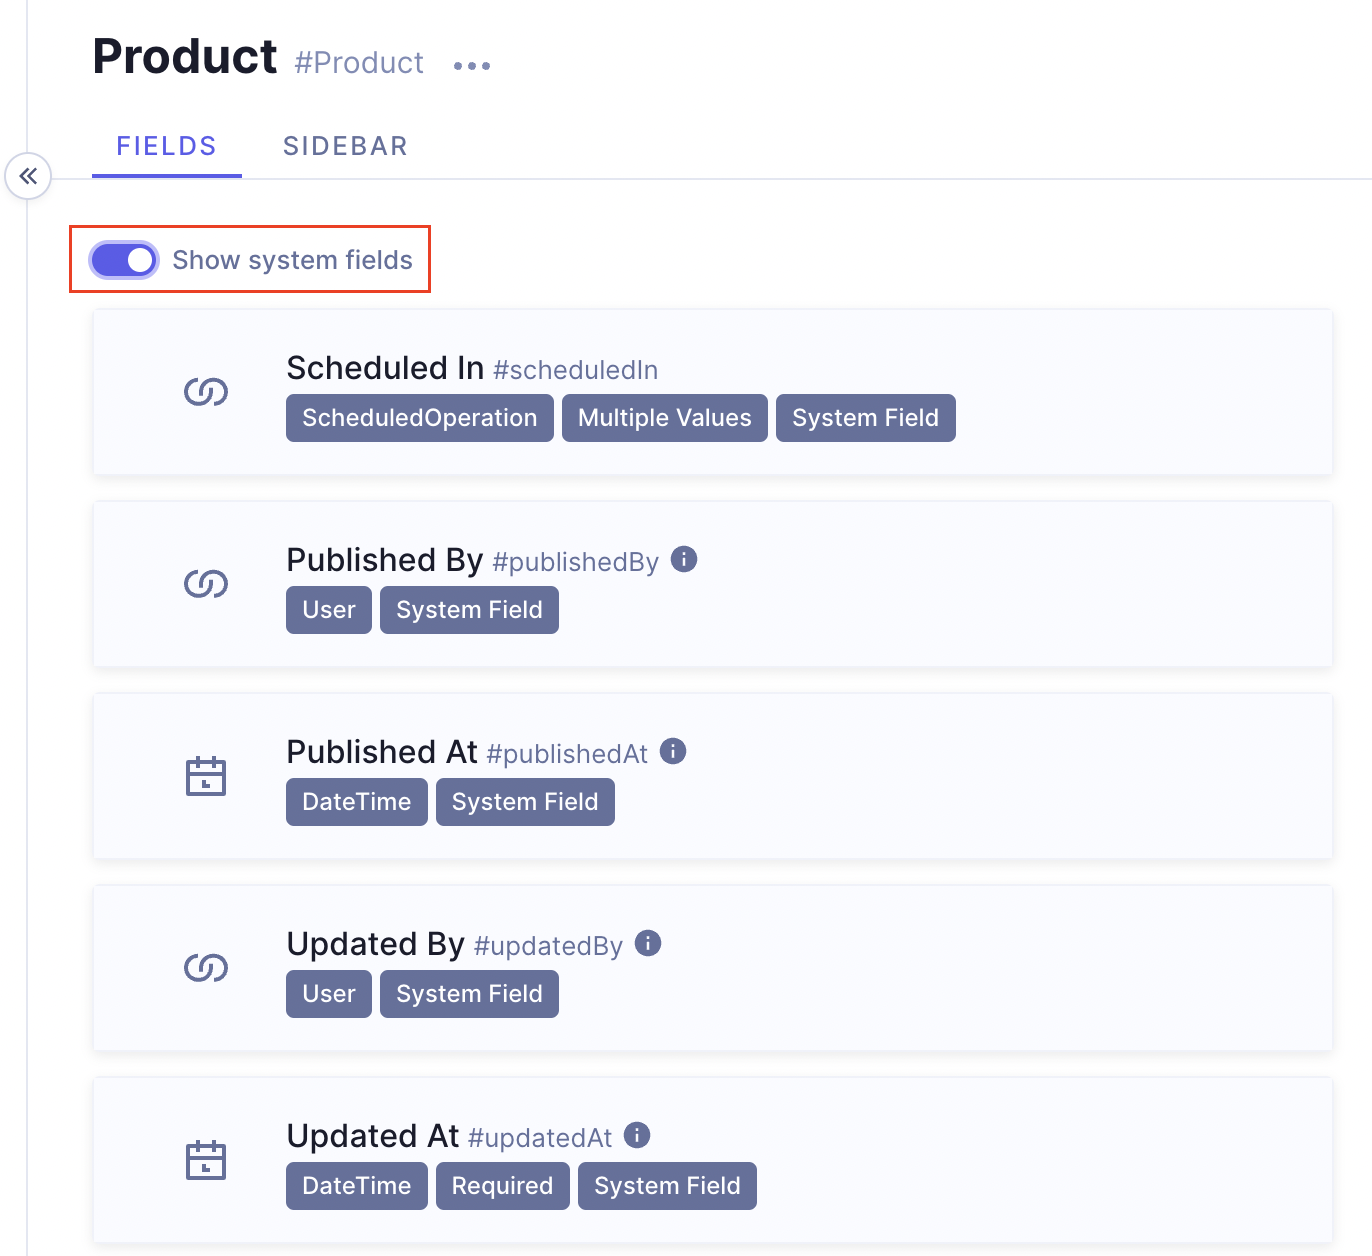Screen dimensions: 1372x1256
Task: Toggle off Show system fields switch
Action: pos(124,260)
